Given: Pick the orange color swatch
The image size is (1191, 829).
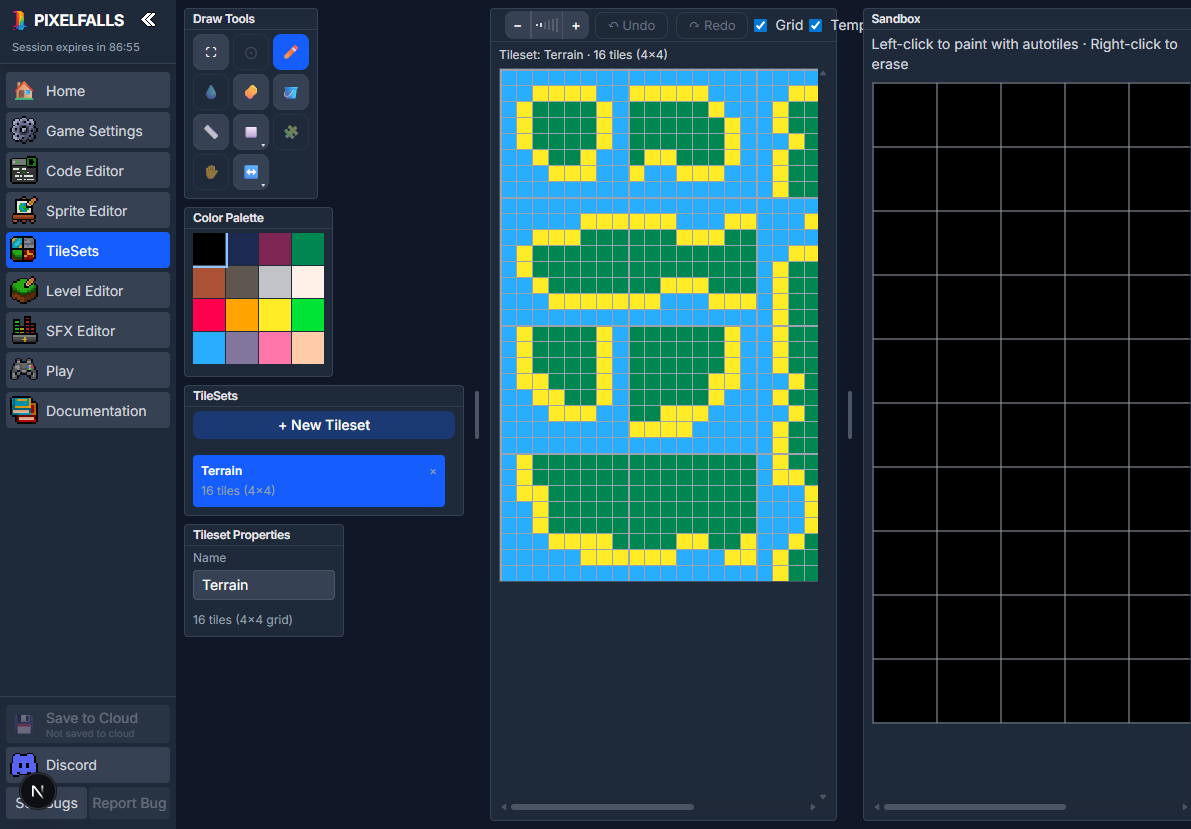Looking at the screenshot, I should (242, 315).
